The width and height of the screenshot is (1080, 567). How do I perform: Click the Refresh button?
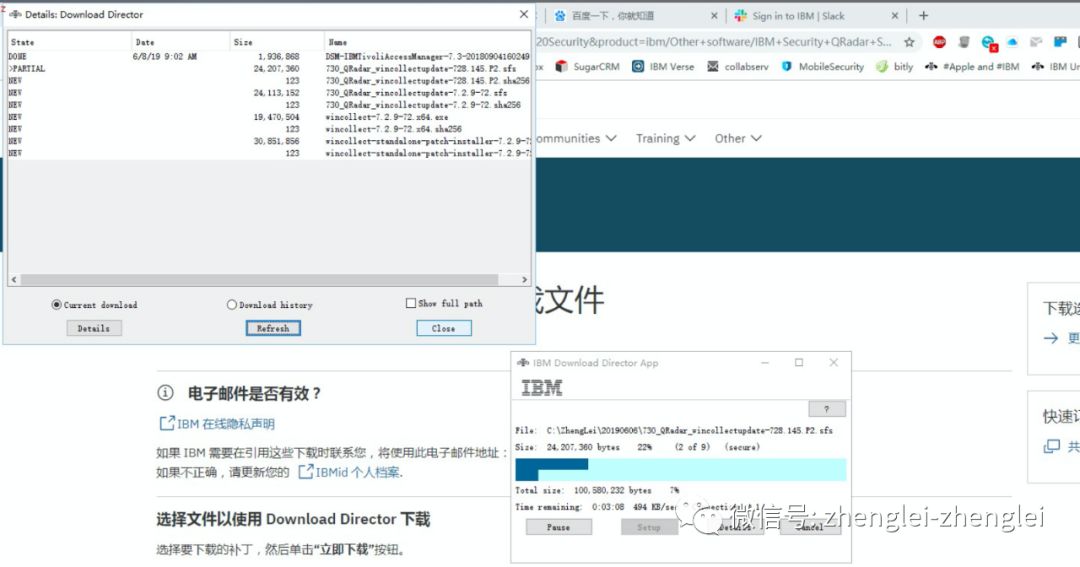[x=273, y=329]
